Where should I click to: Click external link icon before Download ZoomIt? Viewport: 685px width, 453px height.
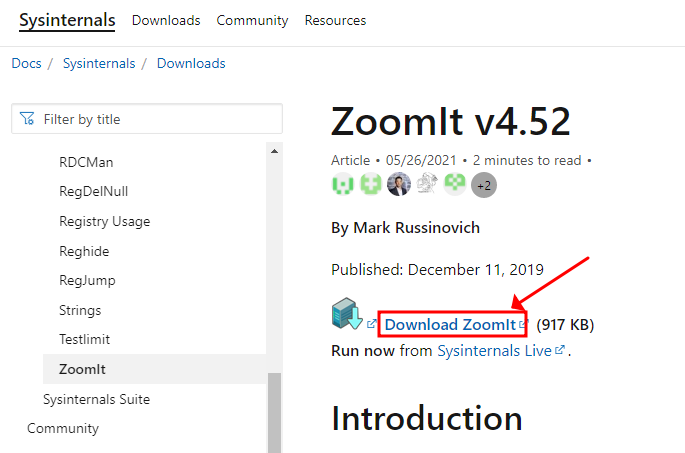(x=371, y=324)
